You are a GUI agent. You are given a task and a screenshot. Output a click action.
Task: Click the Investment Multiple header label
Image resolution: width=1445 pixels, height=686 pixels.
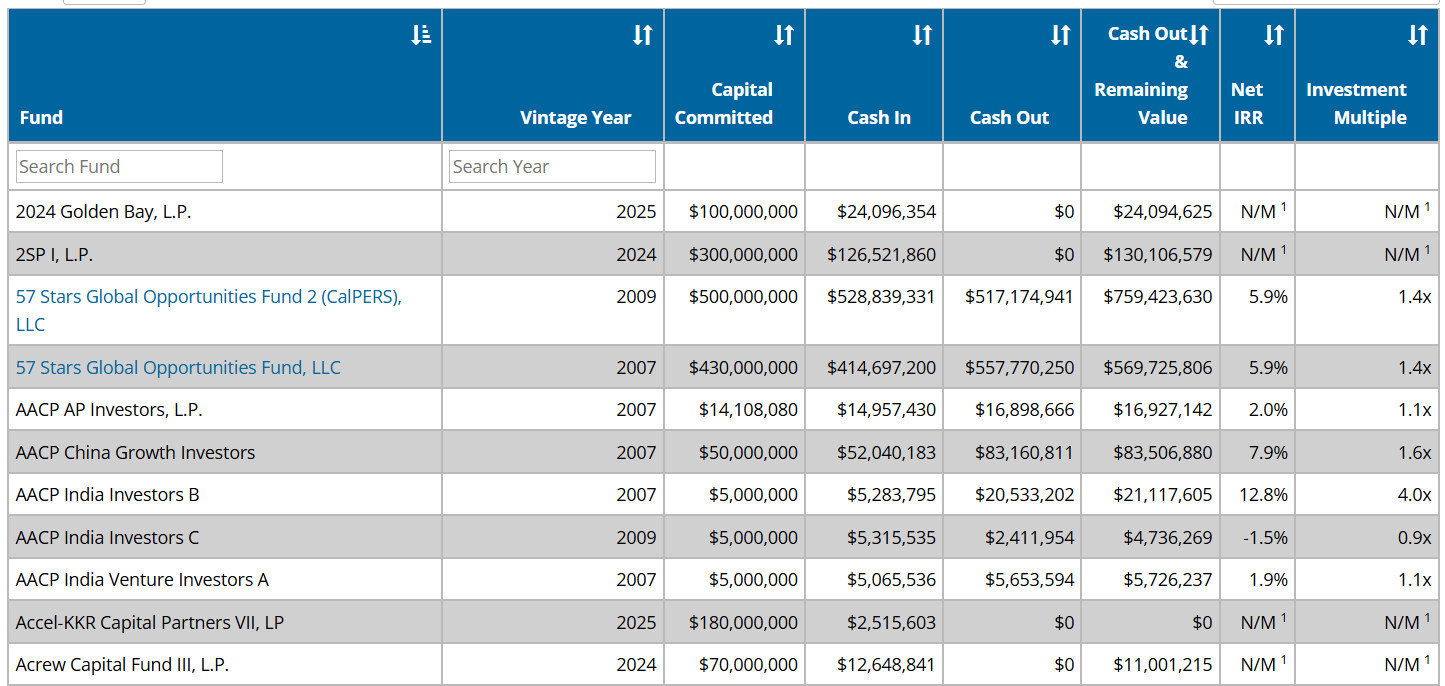1356,103
